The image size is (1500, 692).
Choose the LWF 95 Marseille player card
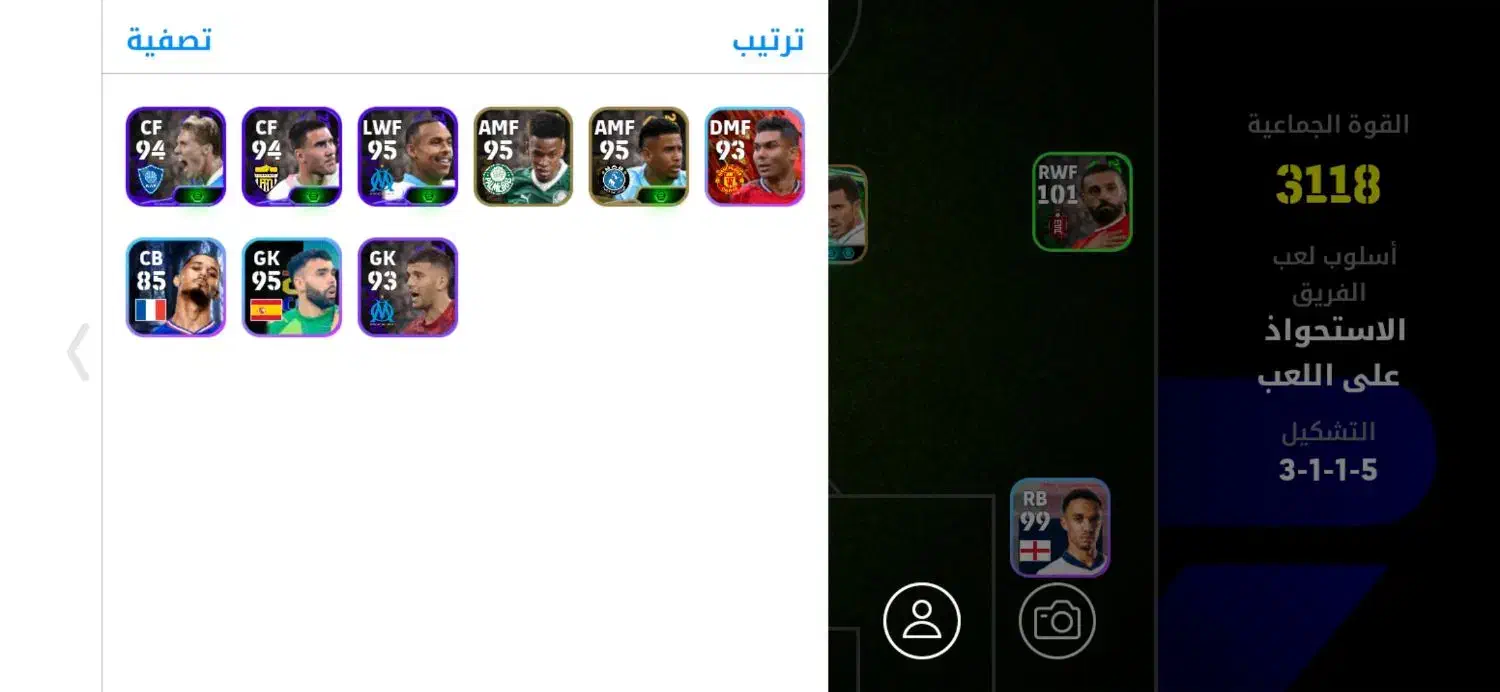tap(408, 157)
